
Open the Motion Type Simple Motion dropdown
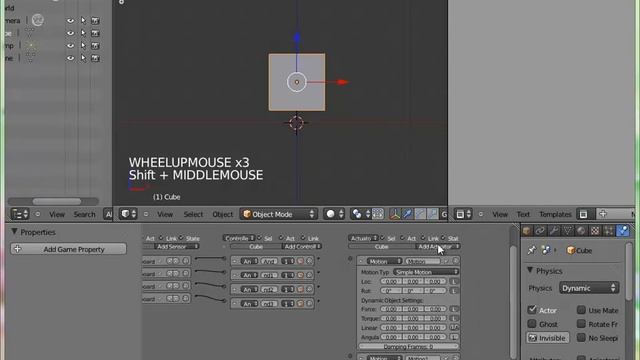(x=426, y=272)
